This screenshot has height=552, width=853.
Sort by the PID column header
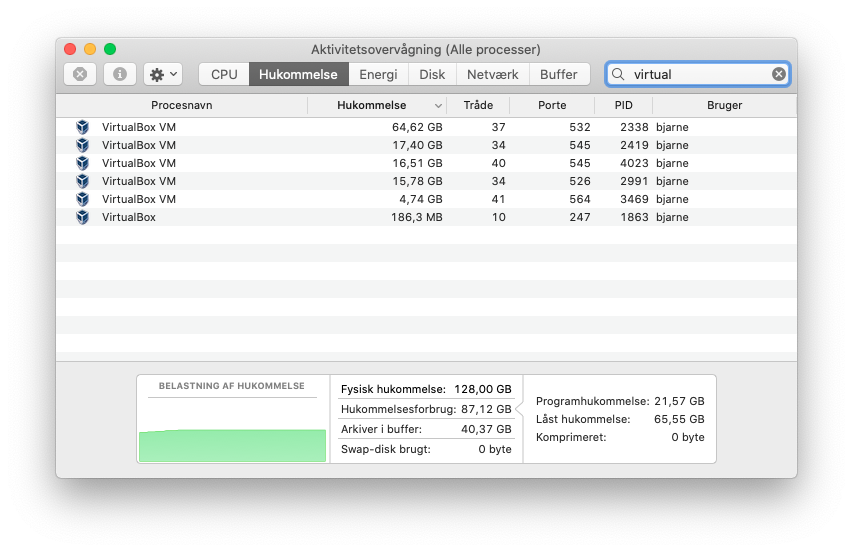623,105
